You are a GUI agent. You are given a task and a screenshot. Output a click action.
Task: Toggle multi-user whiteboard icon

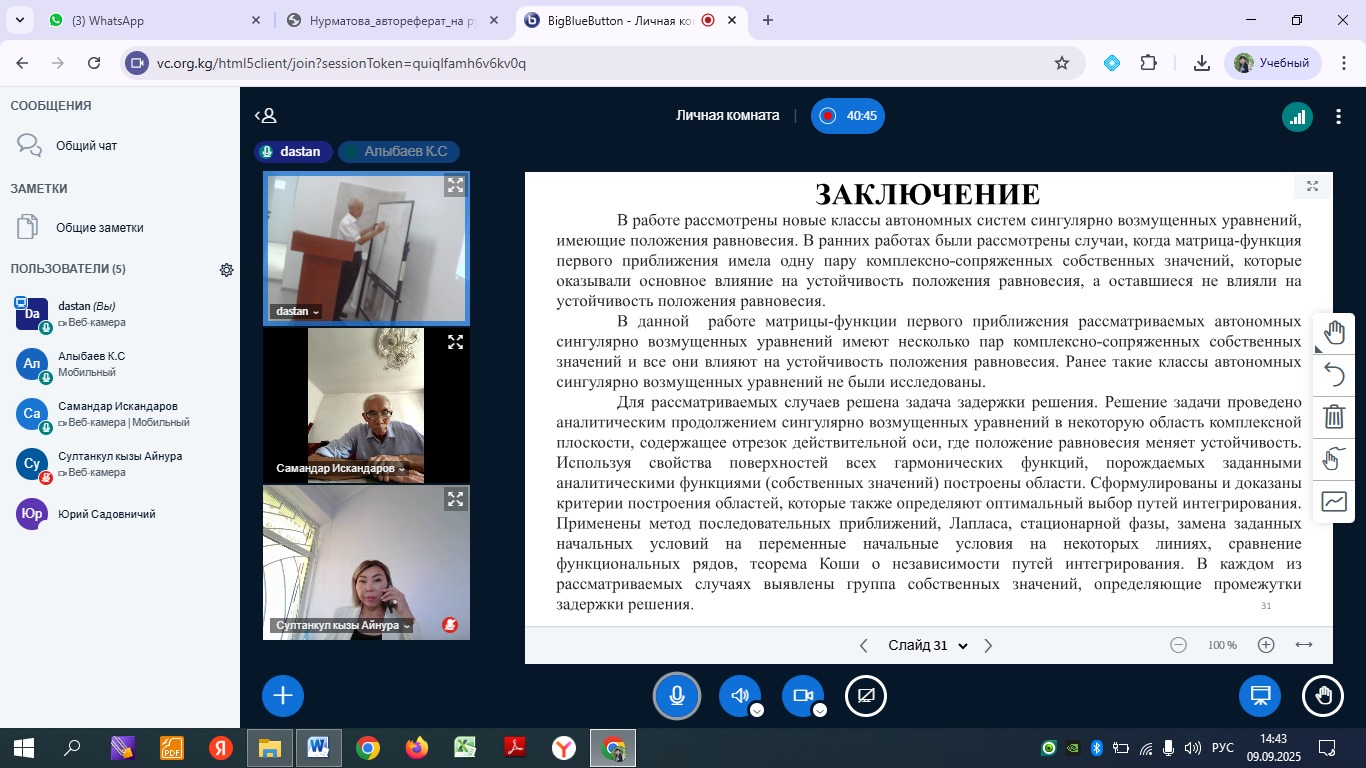(x=1334, y=459)
